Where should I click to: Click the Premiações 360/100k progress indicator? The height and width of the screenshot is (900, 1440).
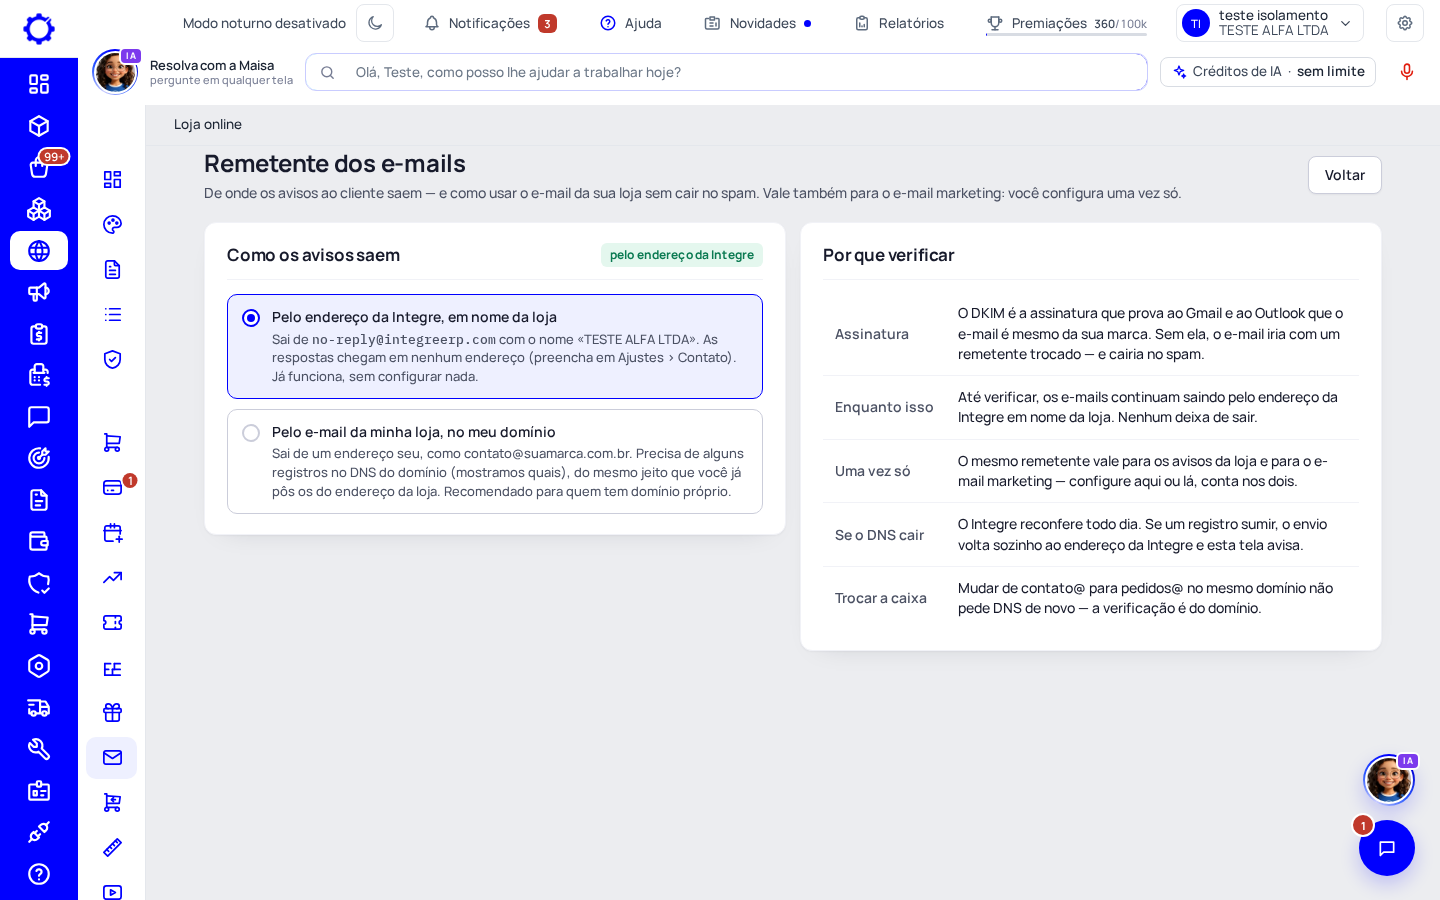point(1066,24)
